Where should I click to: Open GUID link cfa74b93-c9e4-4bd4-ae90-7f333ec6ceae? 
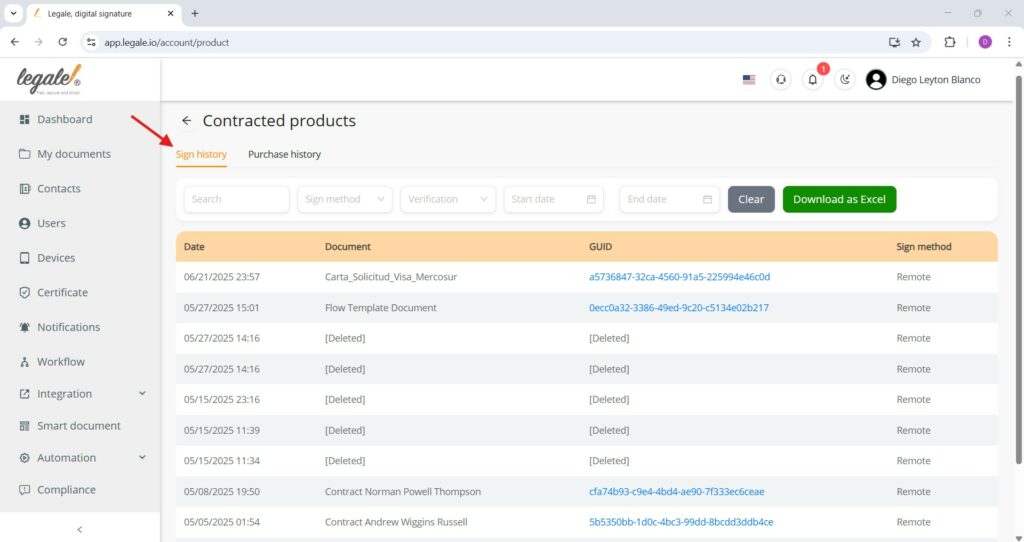pos(677,492)
